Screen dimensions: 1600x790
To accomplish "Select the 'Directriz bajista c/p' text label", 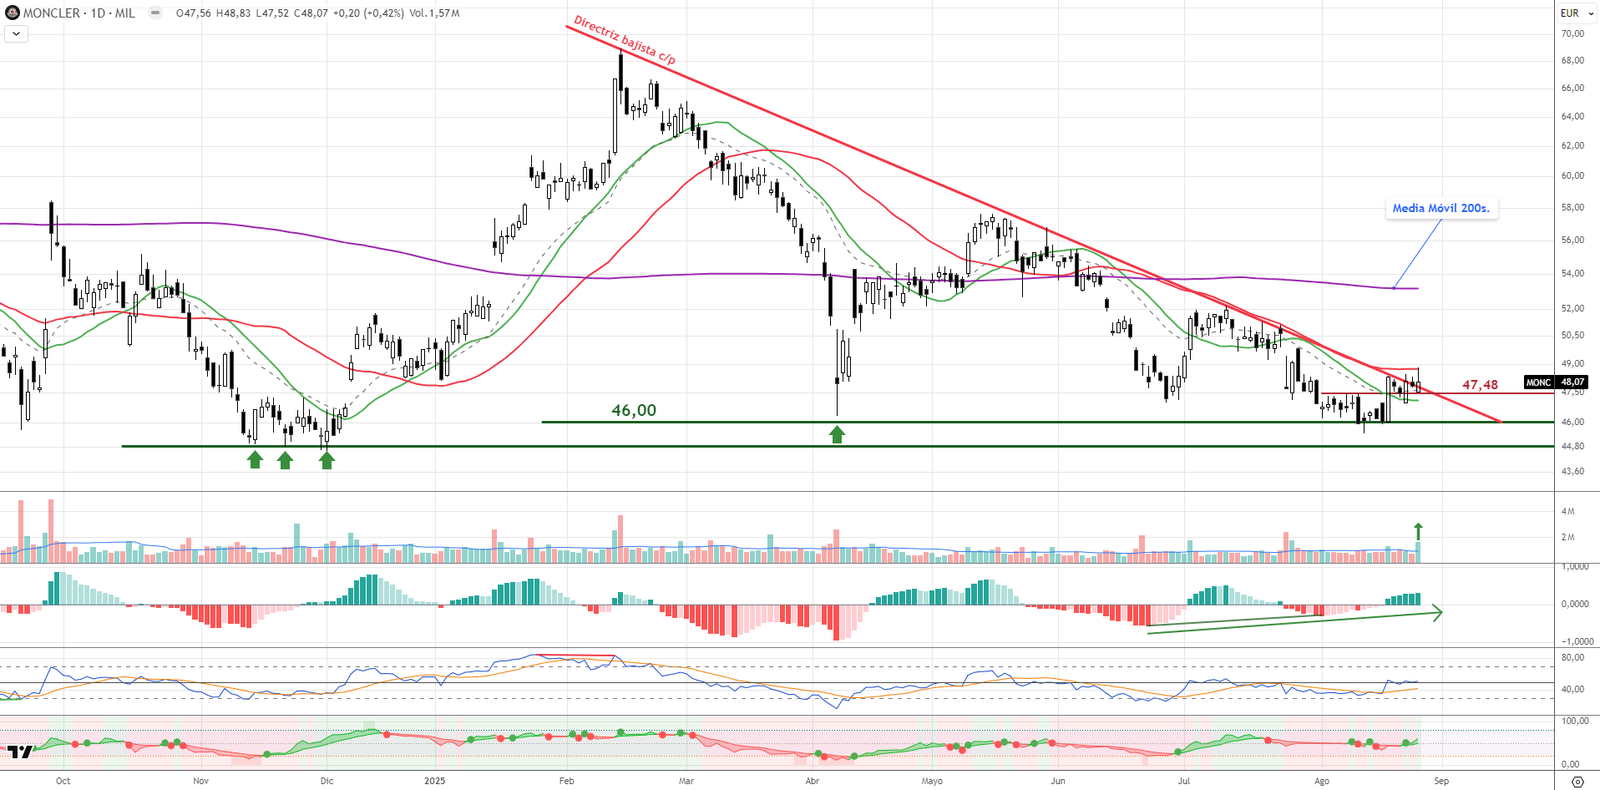I will pyautogui.click(x=624, y=41).
